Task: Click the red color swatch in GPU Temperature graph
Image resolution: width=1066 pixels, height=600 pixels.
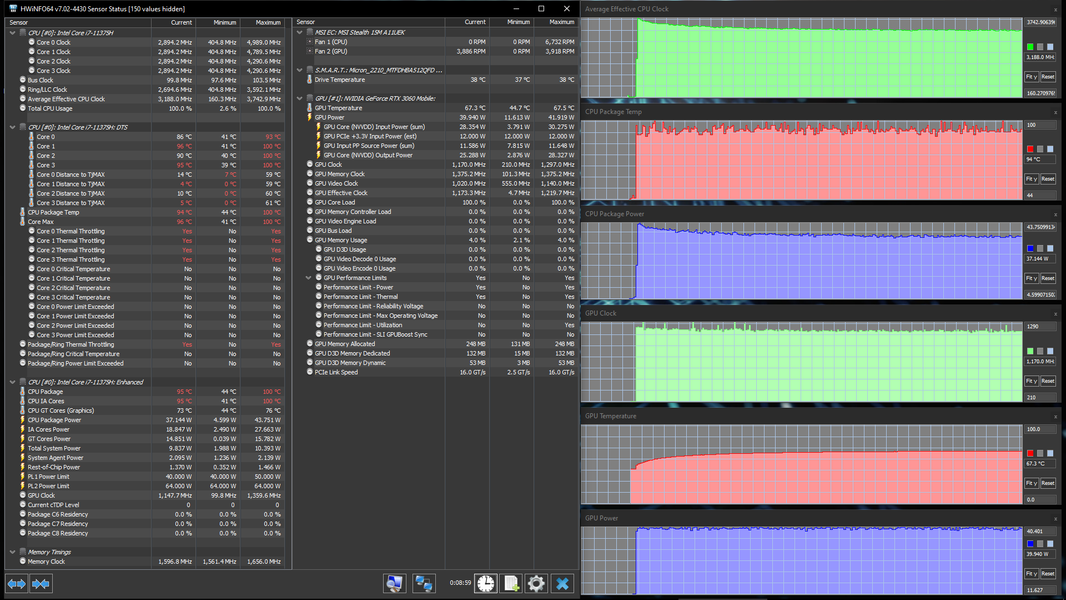Action: (x=1030, y=453)
